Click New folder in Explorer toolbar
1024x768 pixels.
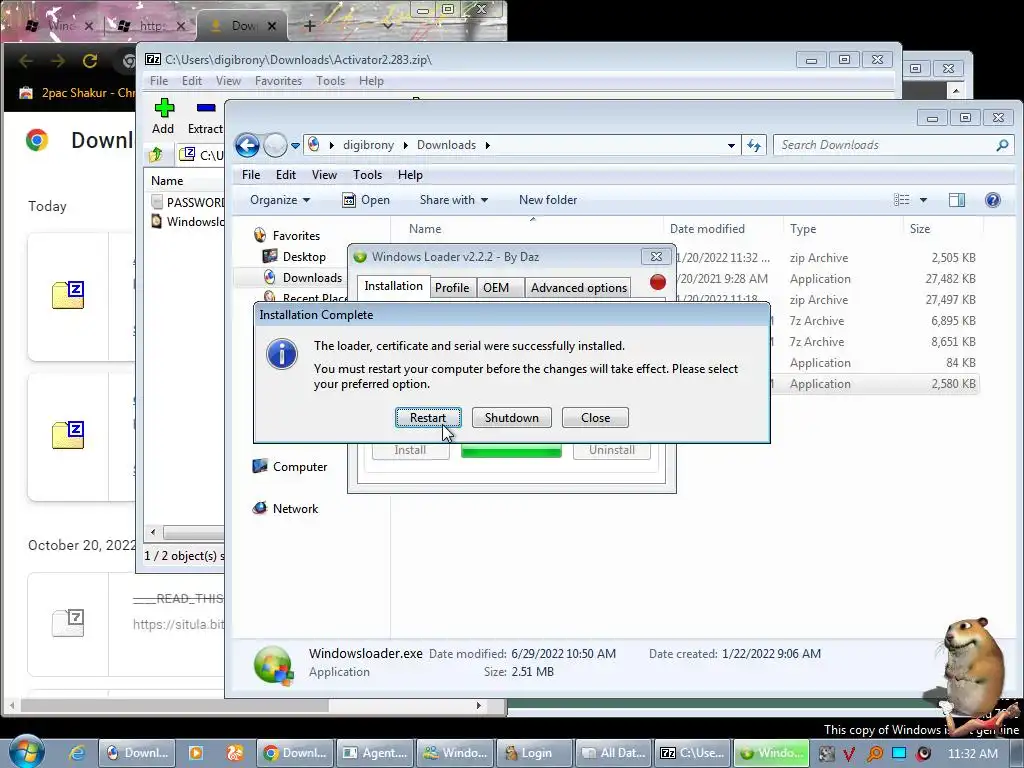[548, 200]
